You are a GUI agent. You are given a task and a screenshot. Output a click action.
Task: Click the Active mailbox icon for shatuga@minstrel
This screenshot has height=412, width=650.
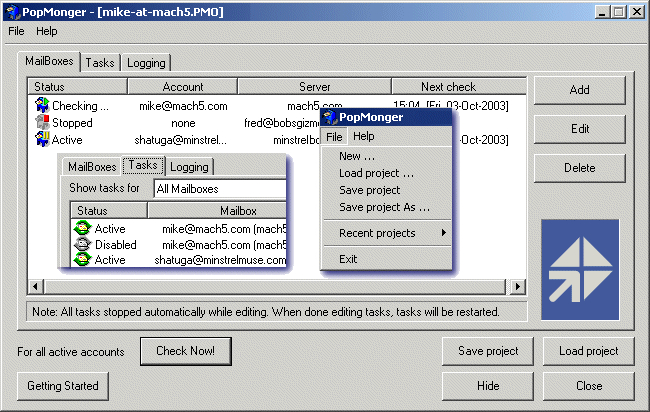click(x=42, y=139)
